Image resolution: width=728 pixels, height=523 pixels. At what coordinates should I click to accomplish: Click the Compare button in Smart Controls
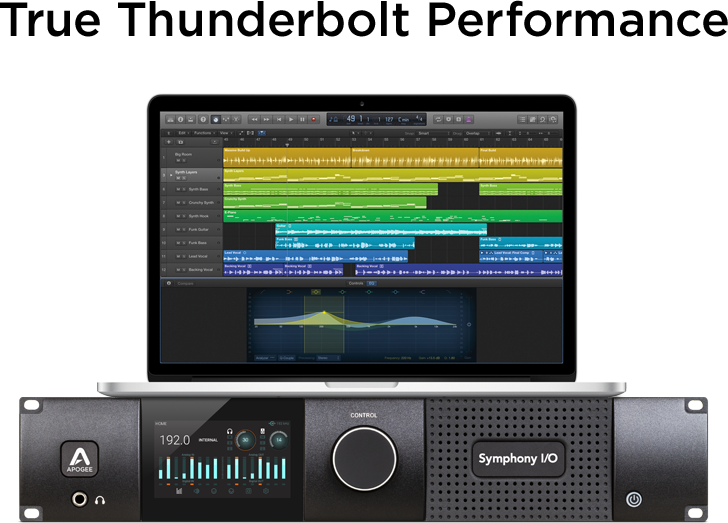pos(185,283)
